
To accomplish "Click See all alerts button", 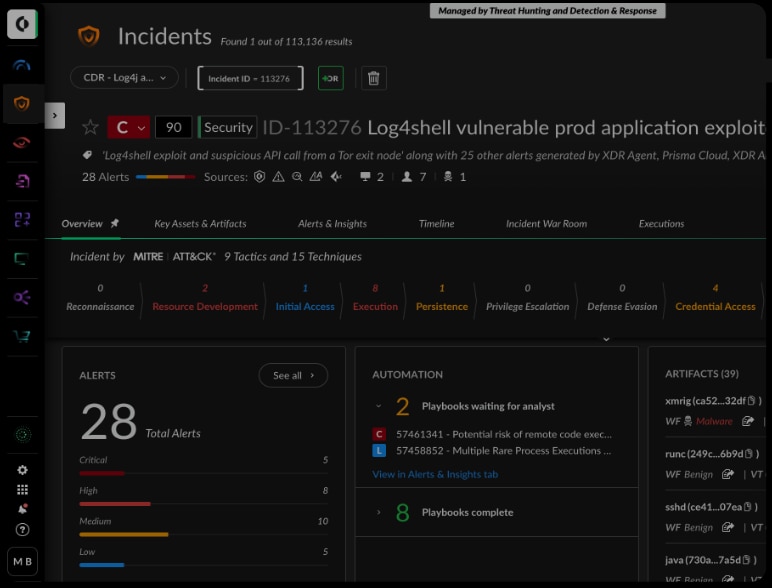I will 293,375.
